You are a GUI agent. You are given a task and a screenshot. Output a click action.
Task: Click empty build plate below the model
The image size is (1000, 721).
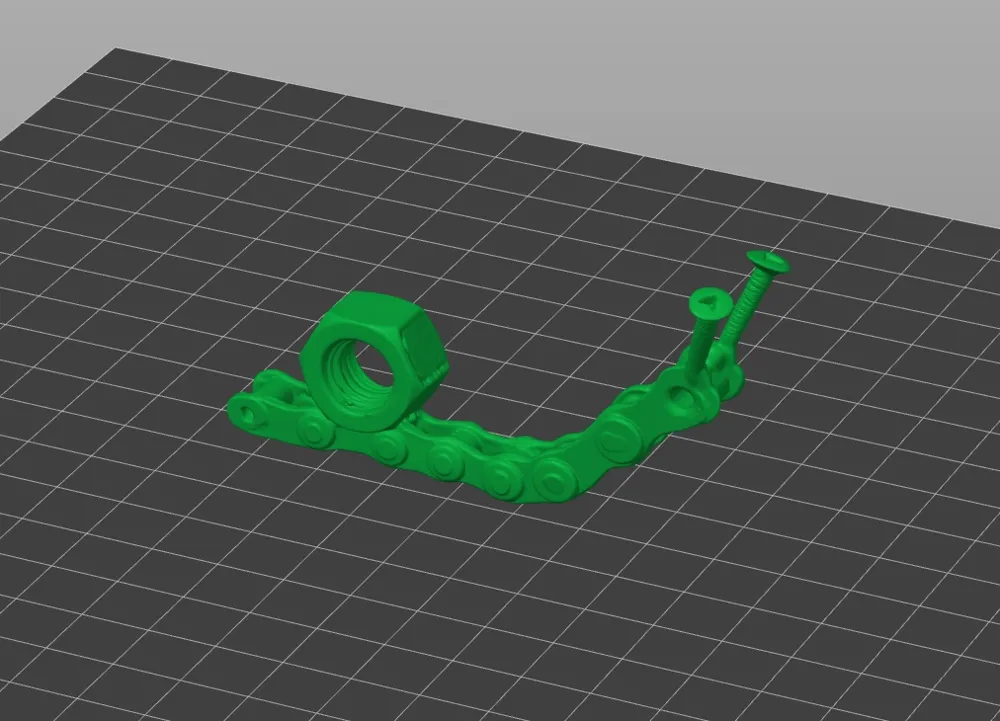pyautogui.click(x=478, y=593)
